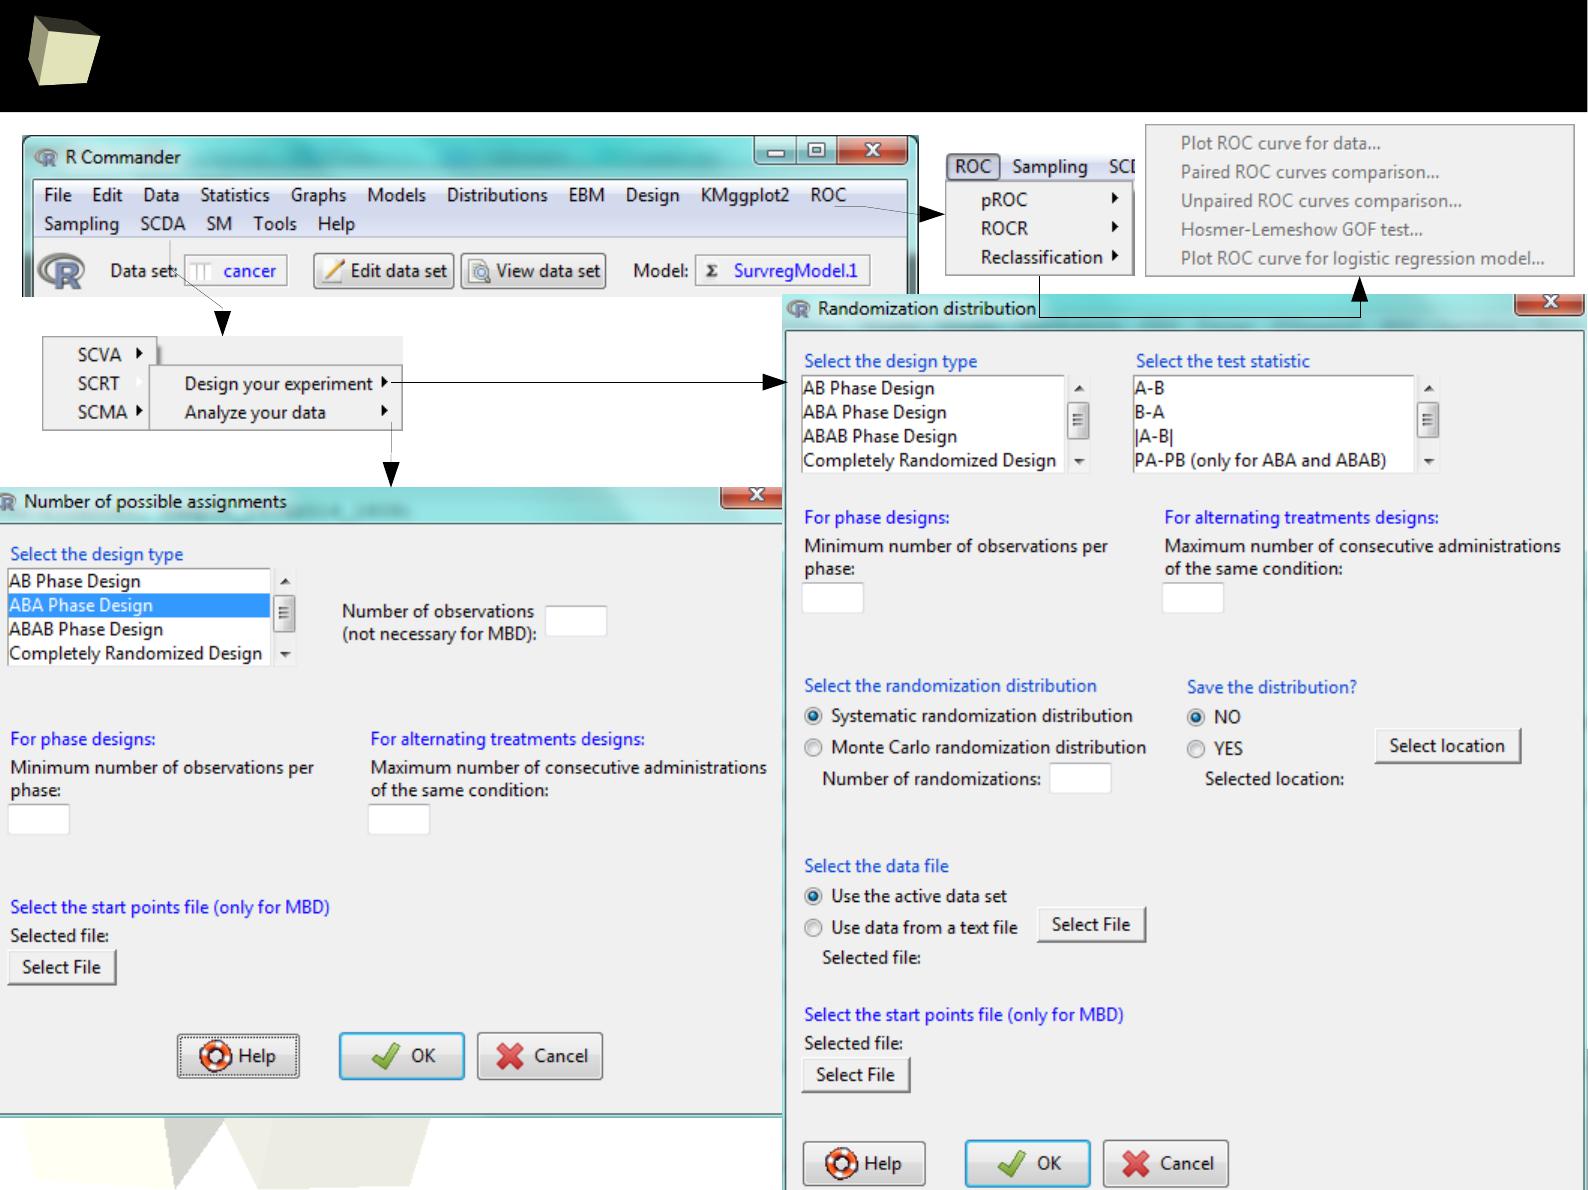Click the red X Cancel in Number of possible assignments
Image resolution: width=1588 pixels, height=1190 pixels.
tap(510, 1056)
